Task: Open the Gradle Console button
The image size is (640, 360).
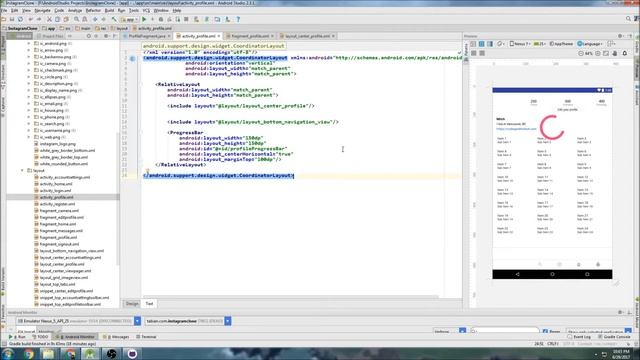Action: [x=615, y=337]
